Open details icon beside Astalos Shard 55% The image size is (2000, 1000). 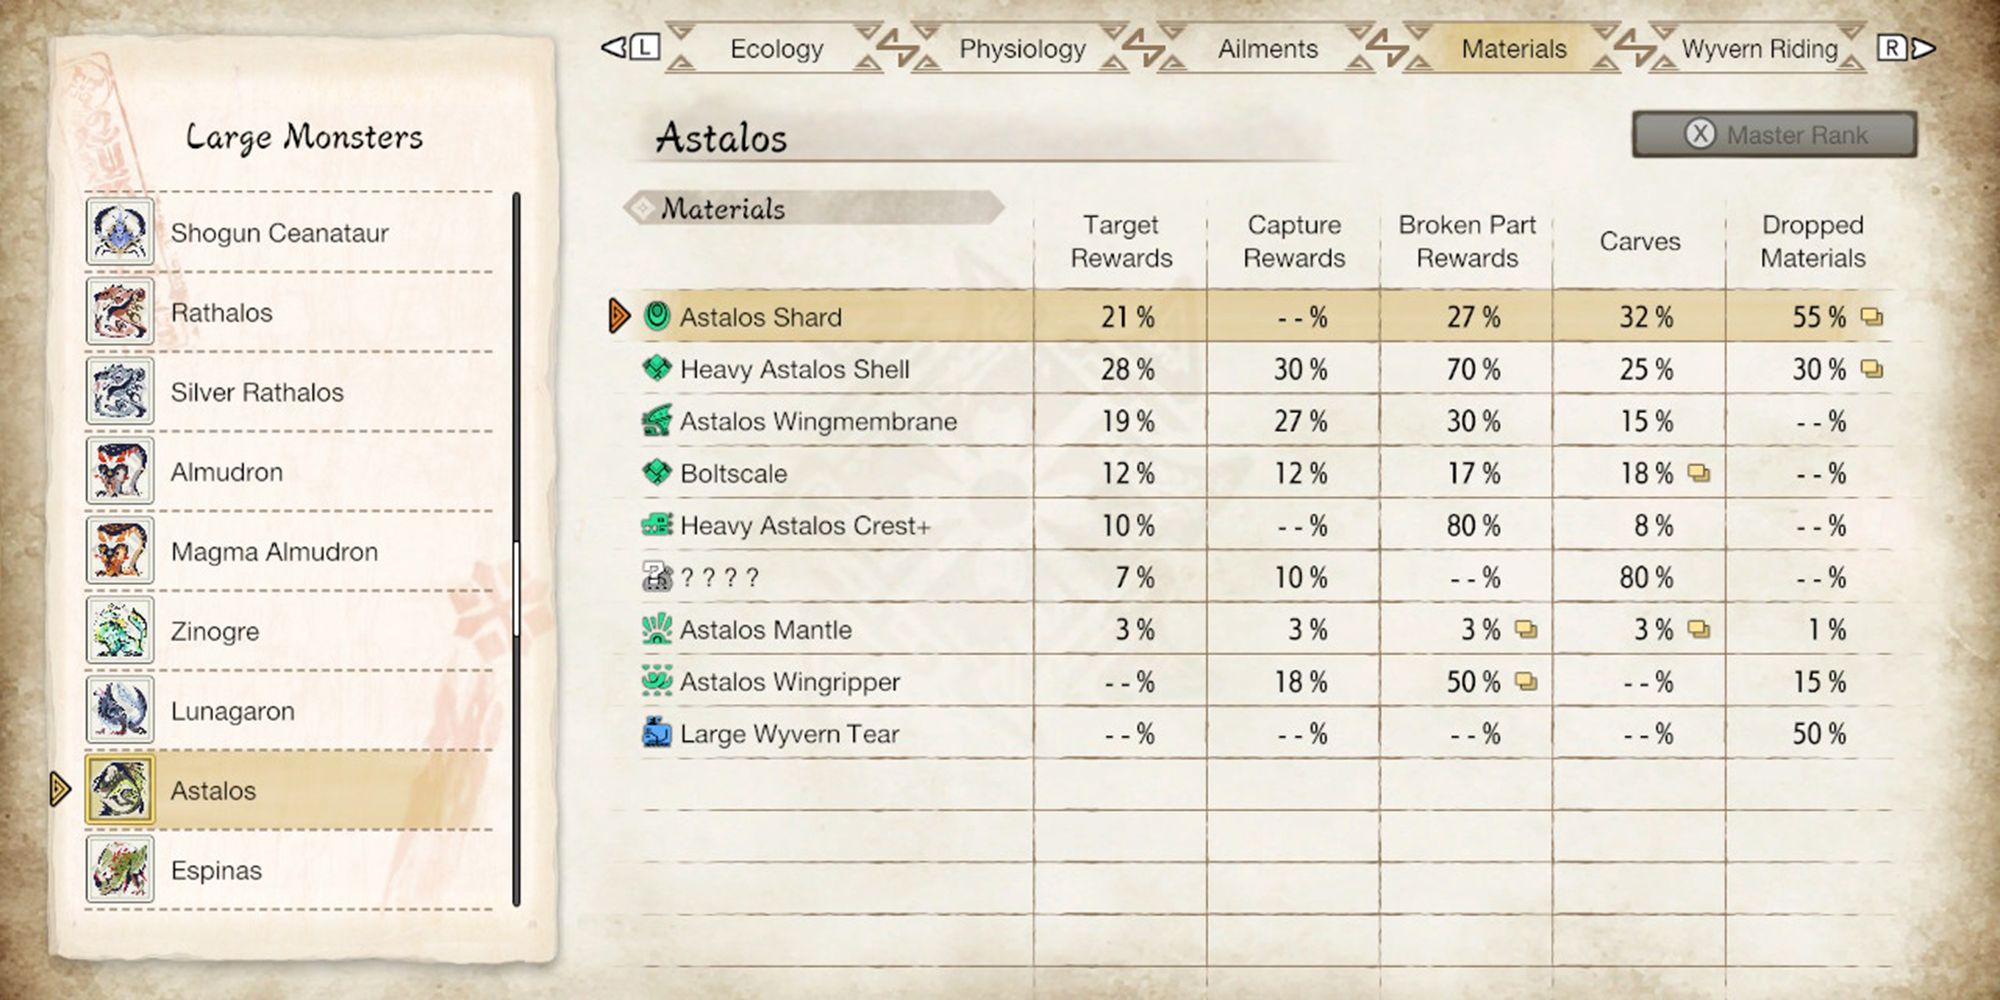coord(1871,317)
